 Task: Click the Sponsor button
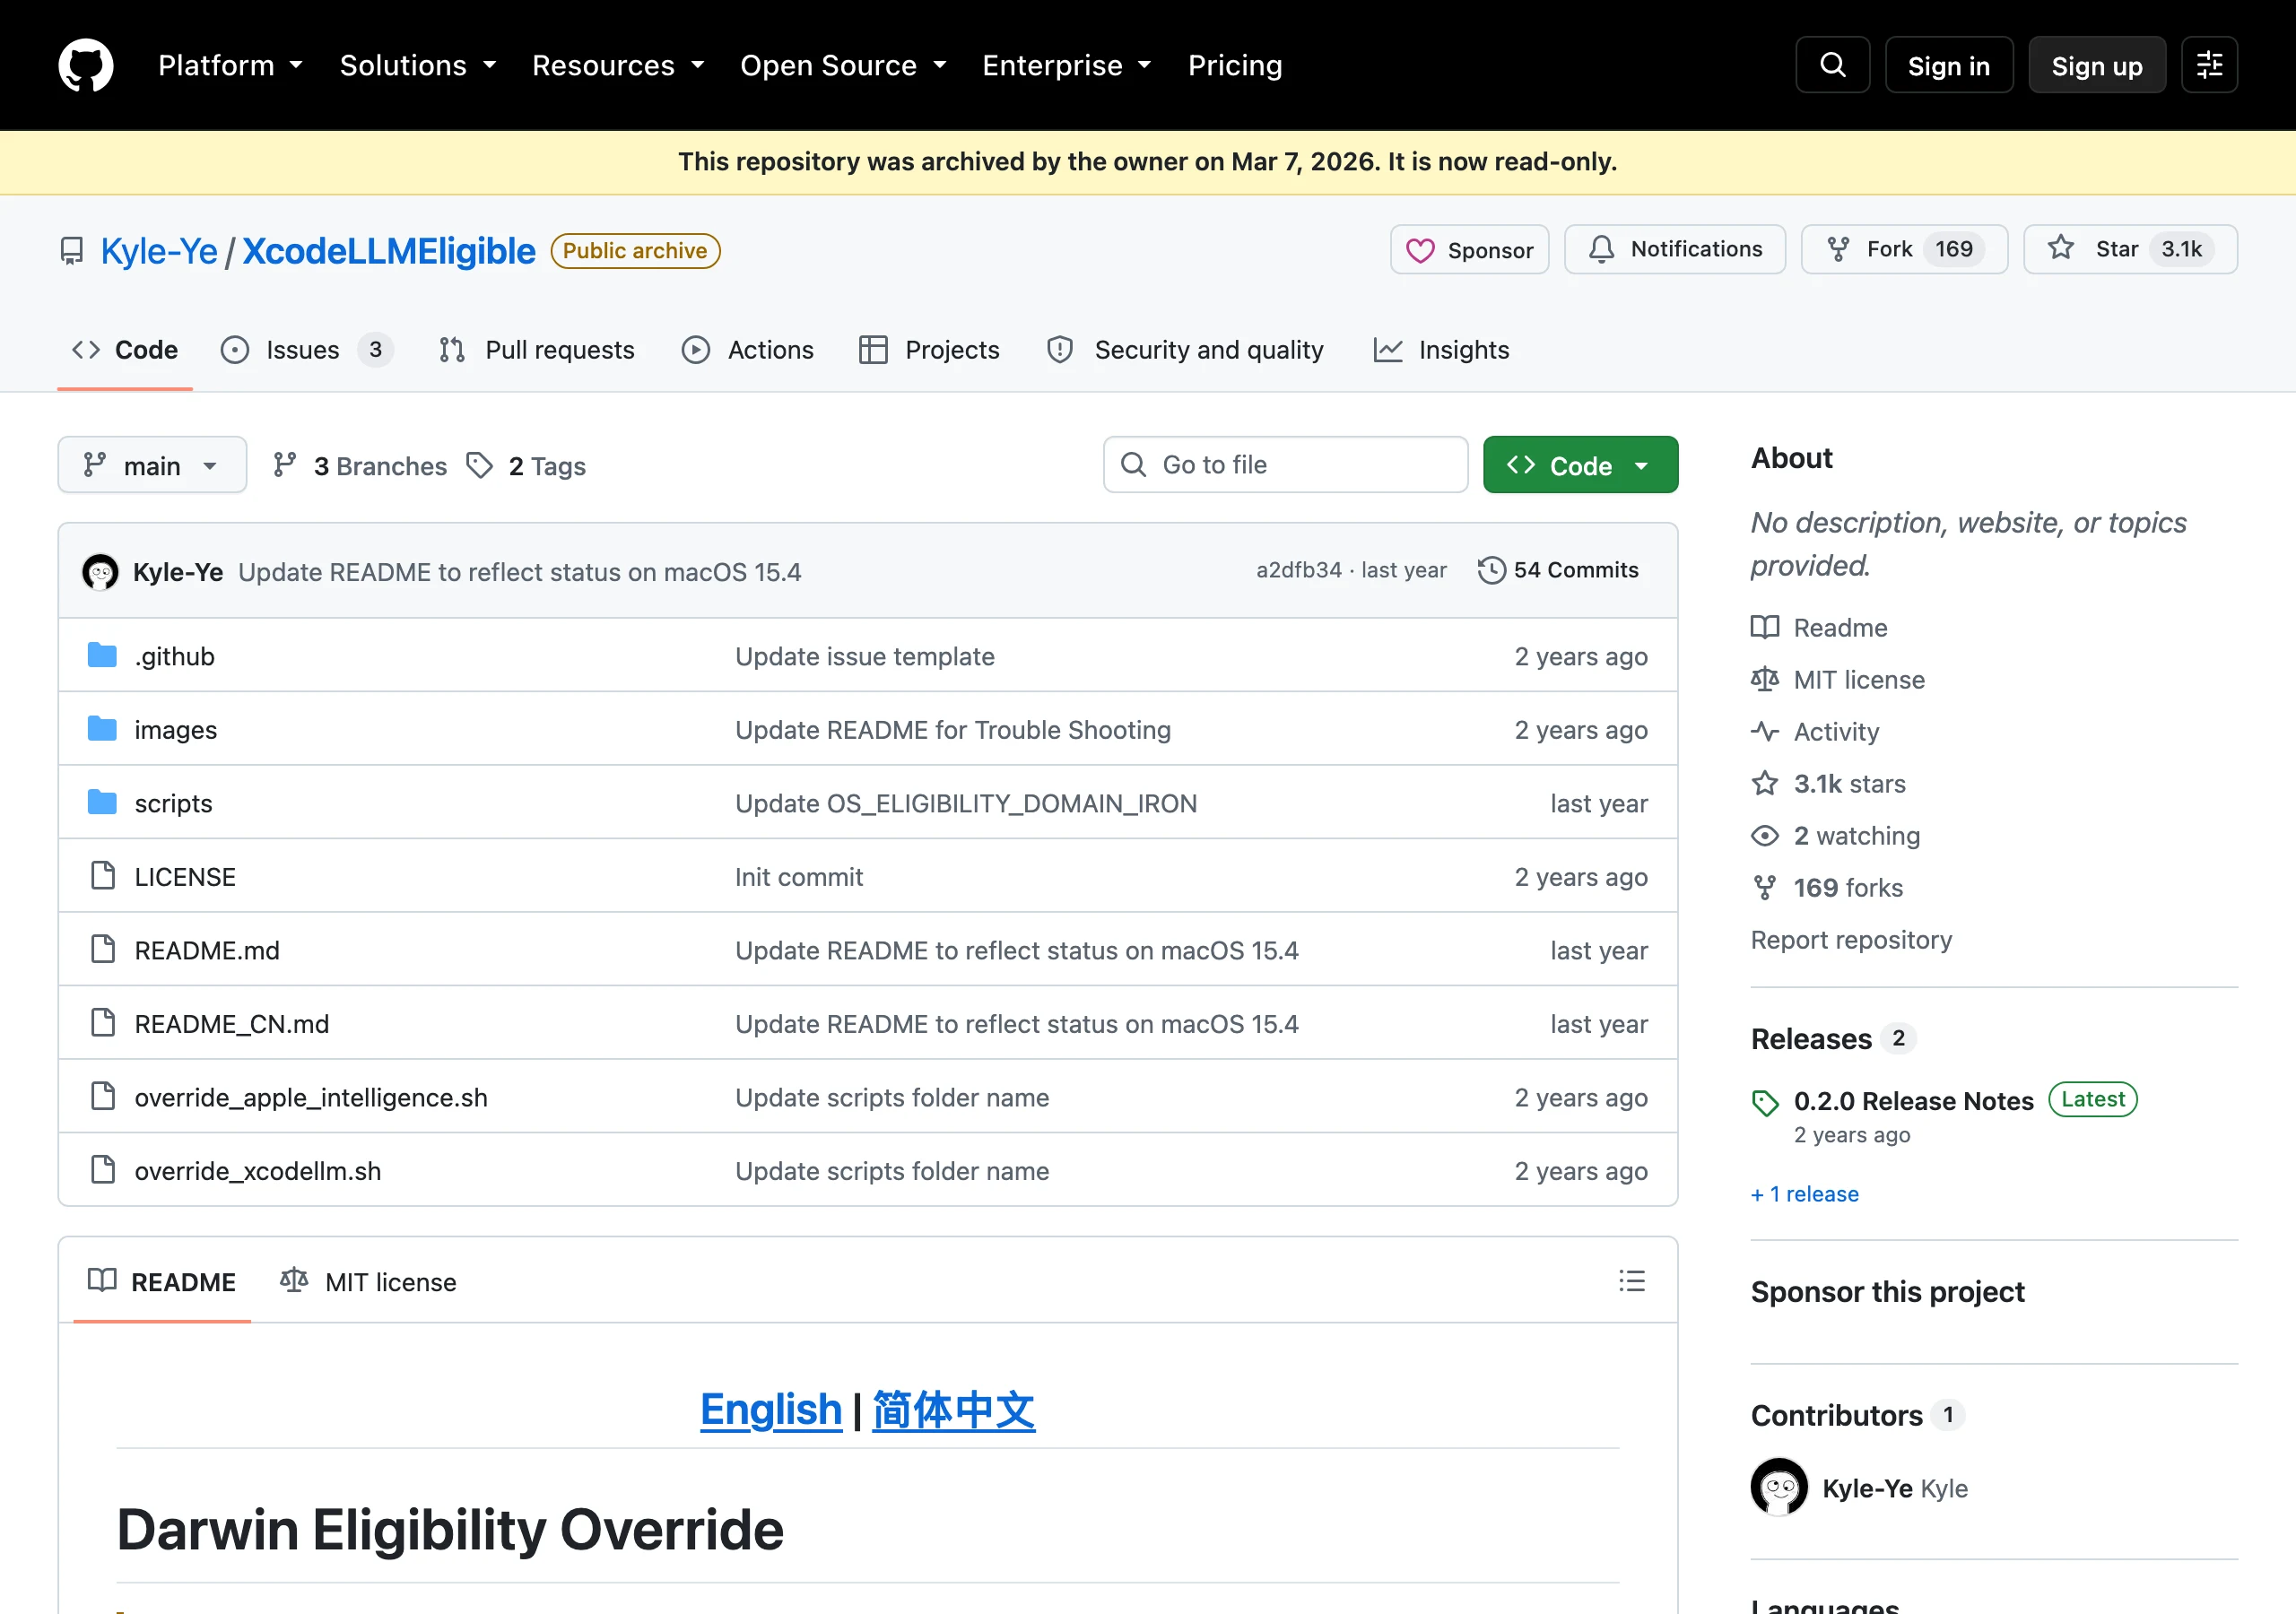click(1469, 249)
